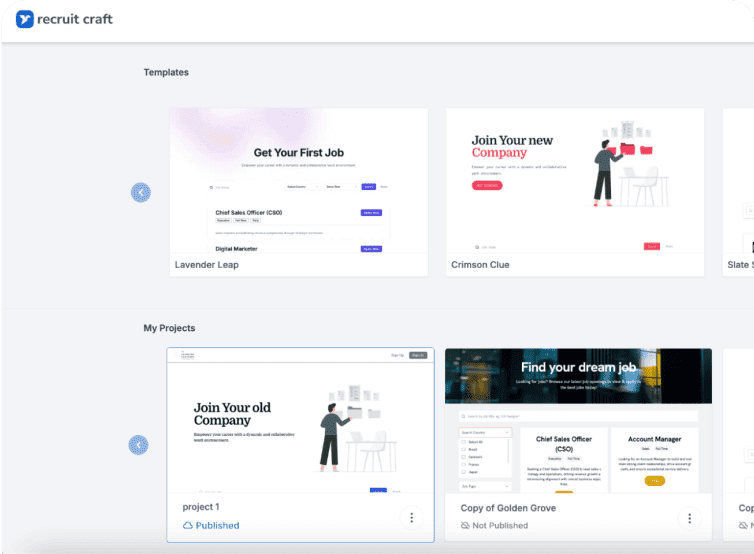Click the Not Published cloud icon on Golden Grove
Screen dimensions: 754x554
click(x=465, y=525)
